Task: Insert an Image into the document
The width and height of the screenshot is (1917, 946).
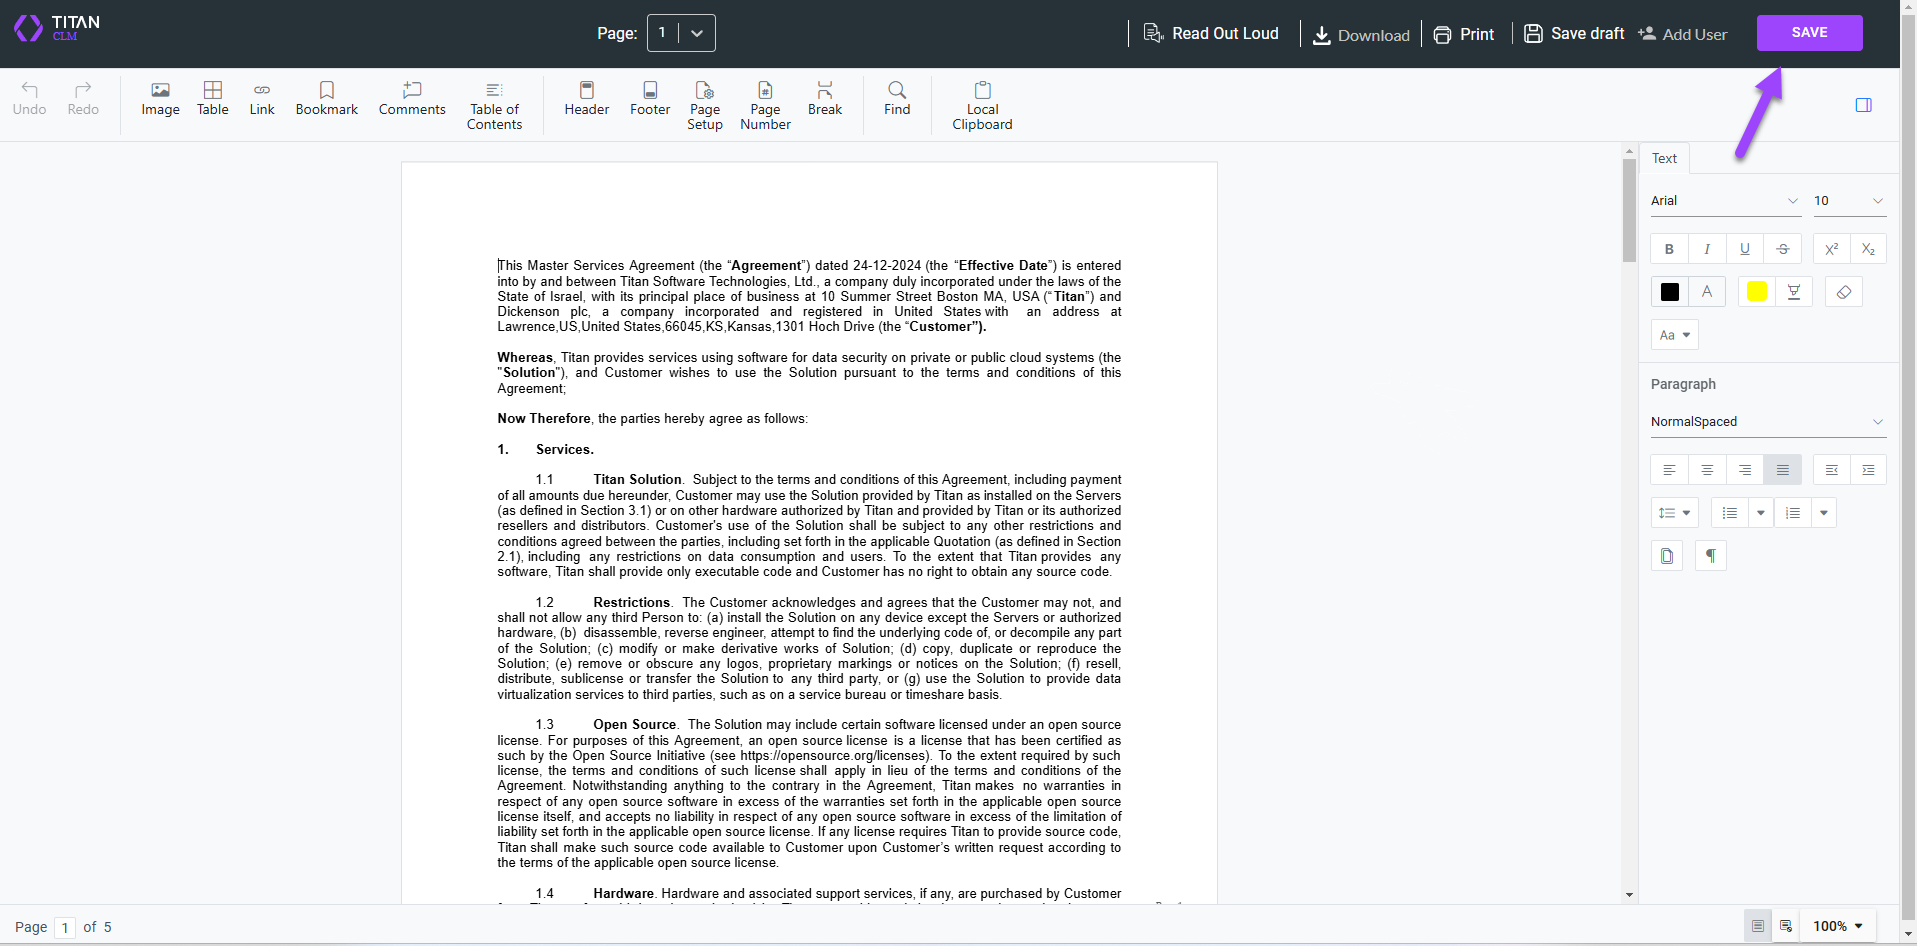Action: [x=160, y=99]
